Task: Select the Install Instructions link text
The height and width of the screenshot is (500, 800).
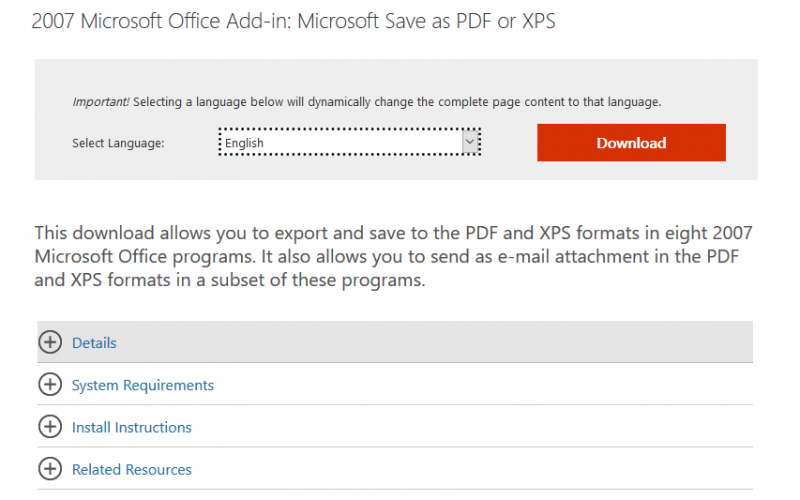Action: (x=131, y=428)
